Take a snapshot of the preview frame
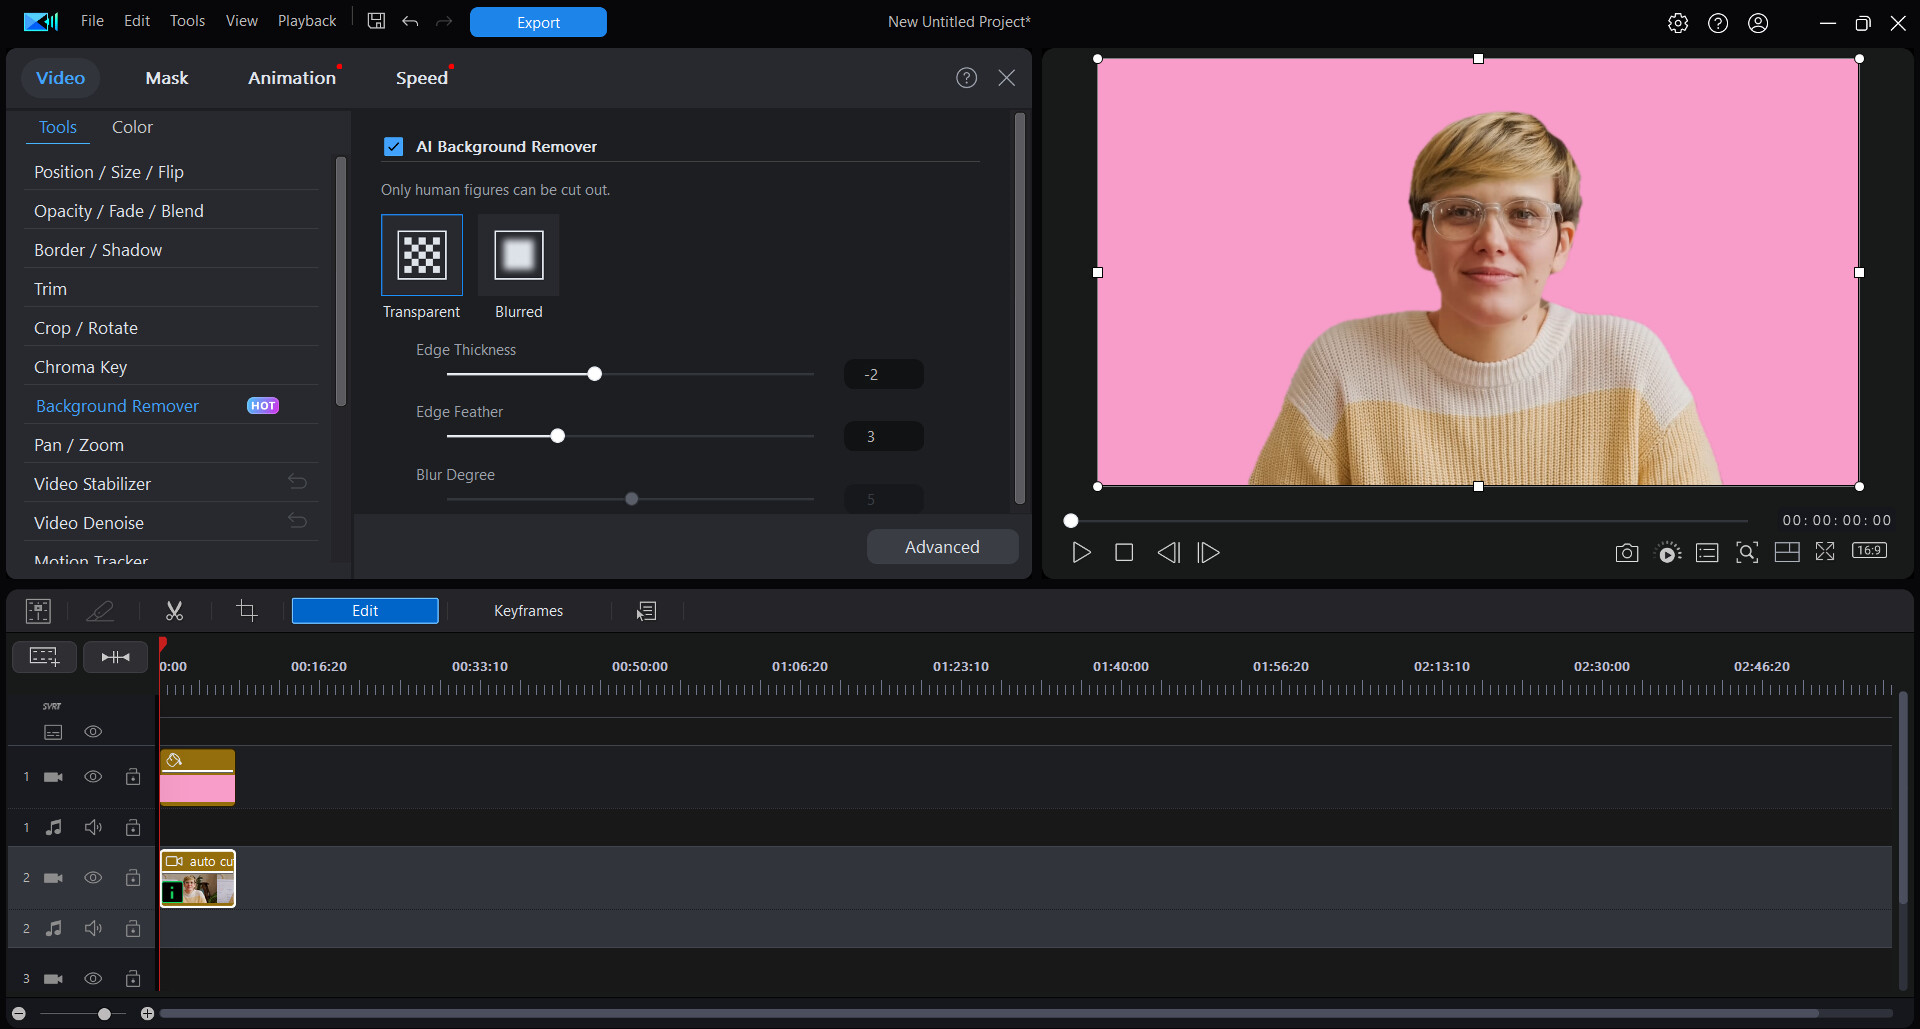Viewport: 1920px width, 1029px height. 1626,552
